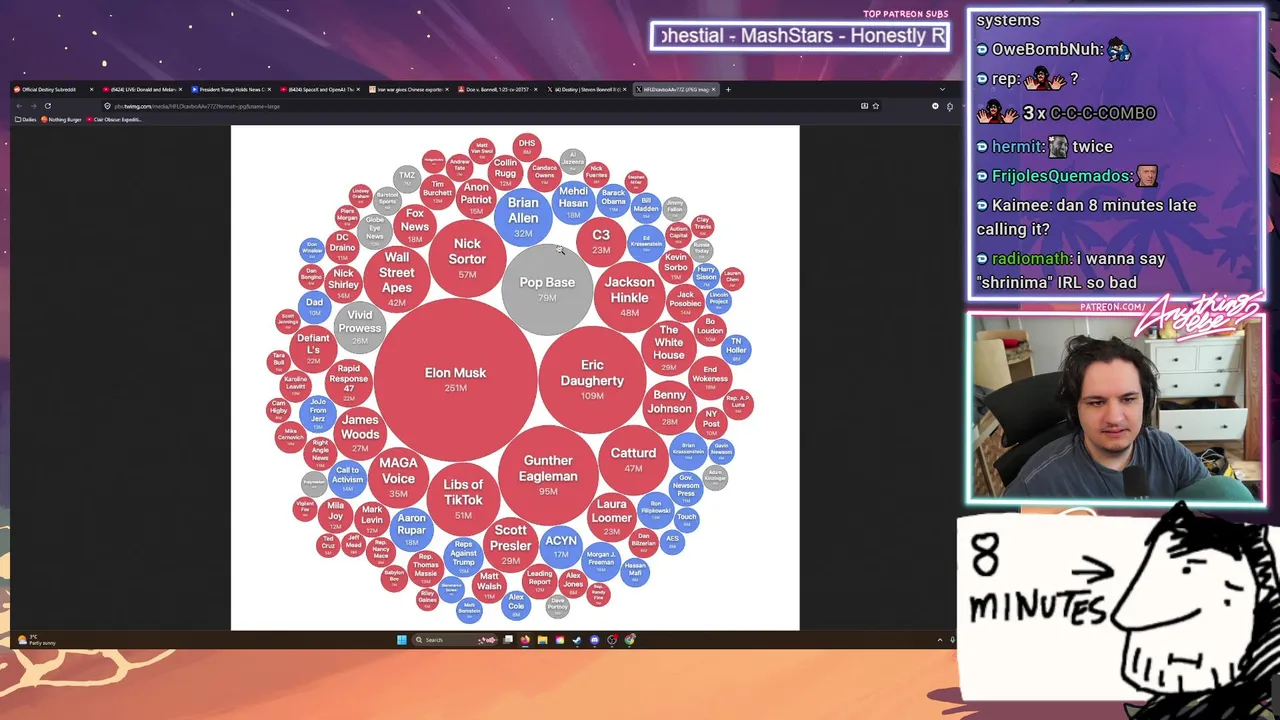This screenshot has height=720, width=1280.
Task: Launch Steam from the taskbar
Action: [x=577, y=640]
